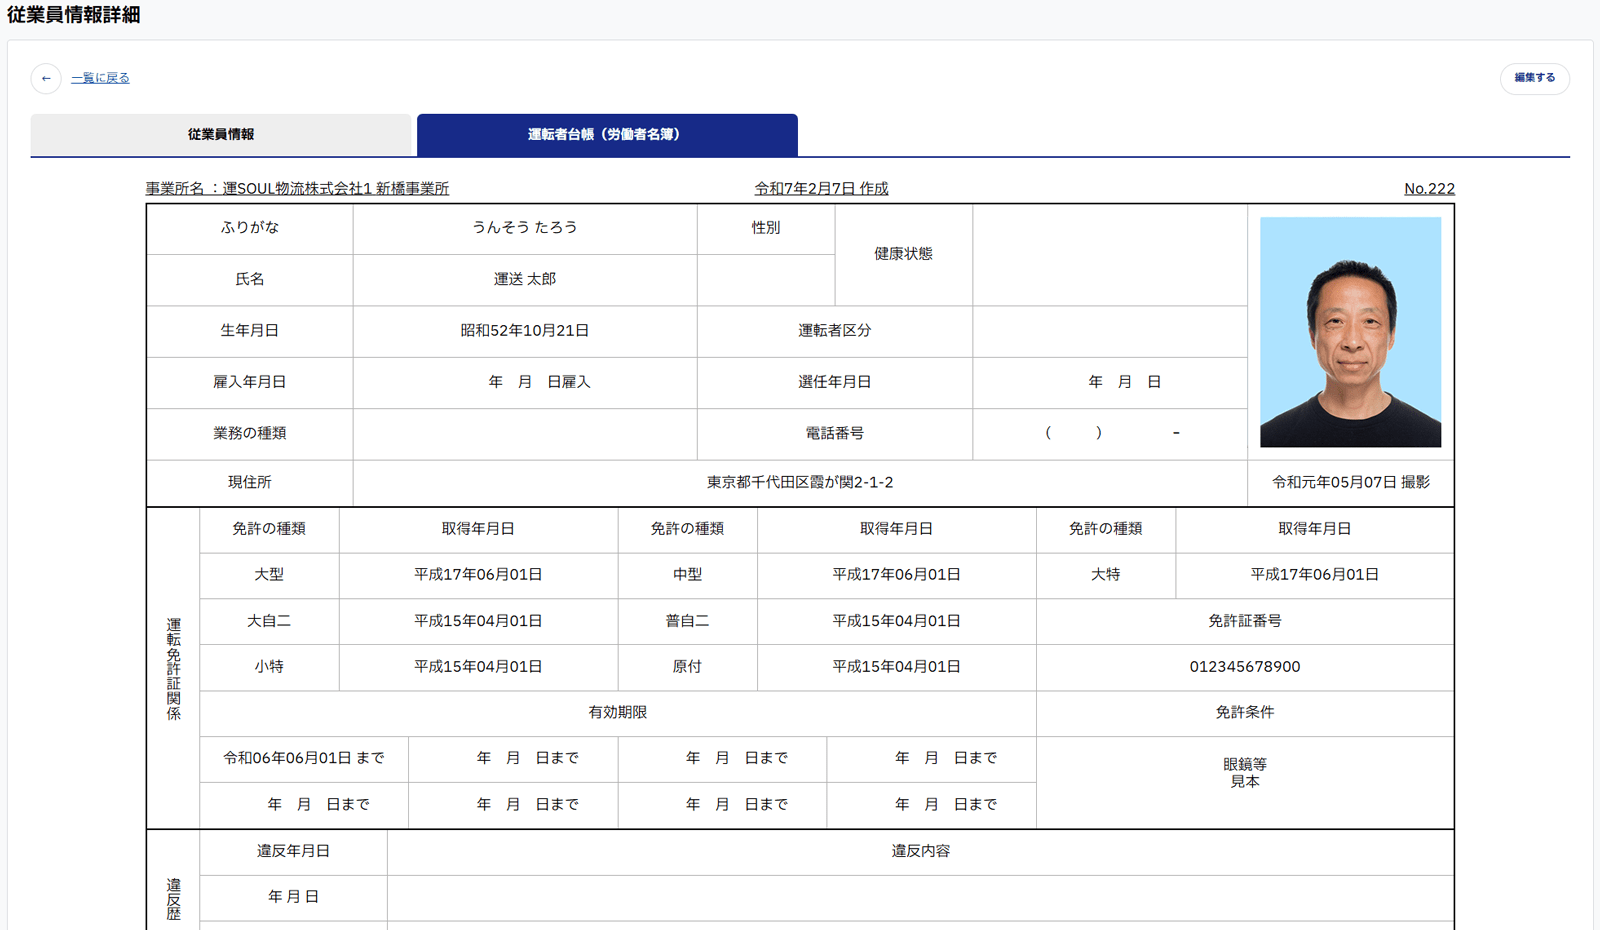1600x930 pixels.
Task: Click the document number No.222
Action: [x=1429, y=188]
